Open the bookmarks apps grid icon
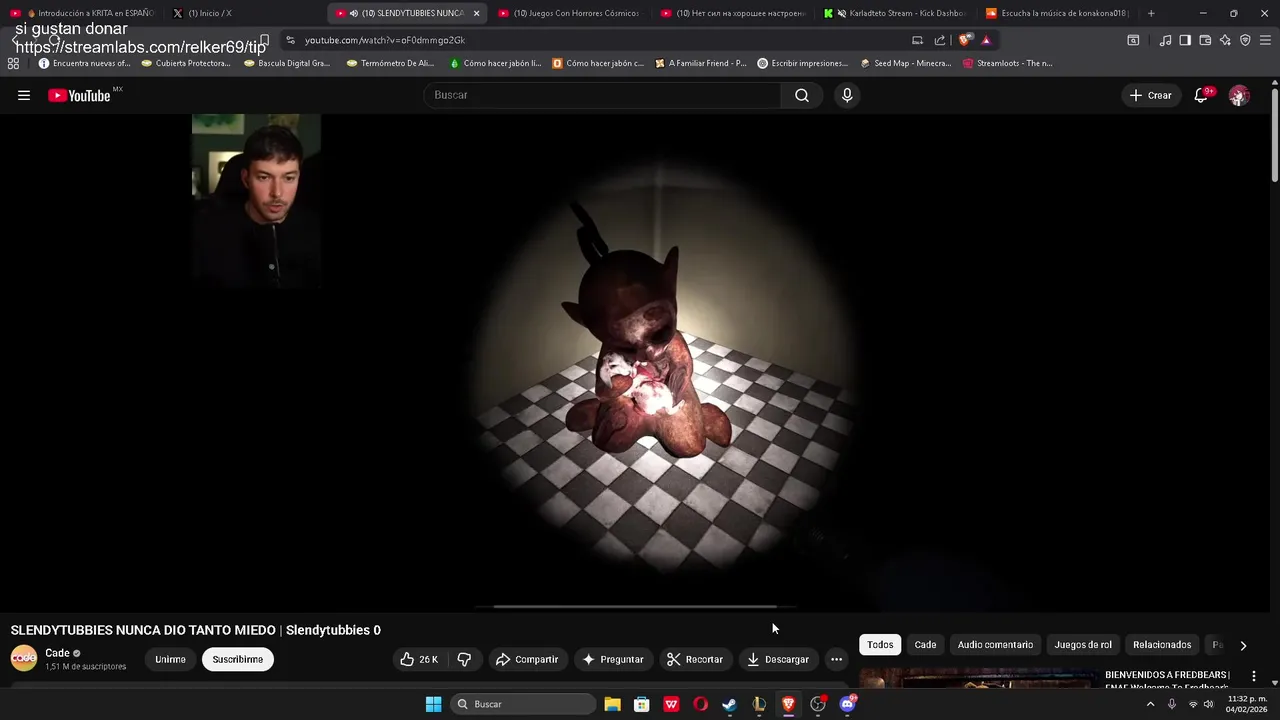Screen dimensions: 1280x720 coord(13,63)
